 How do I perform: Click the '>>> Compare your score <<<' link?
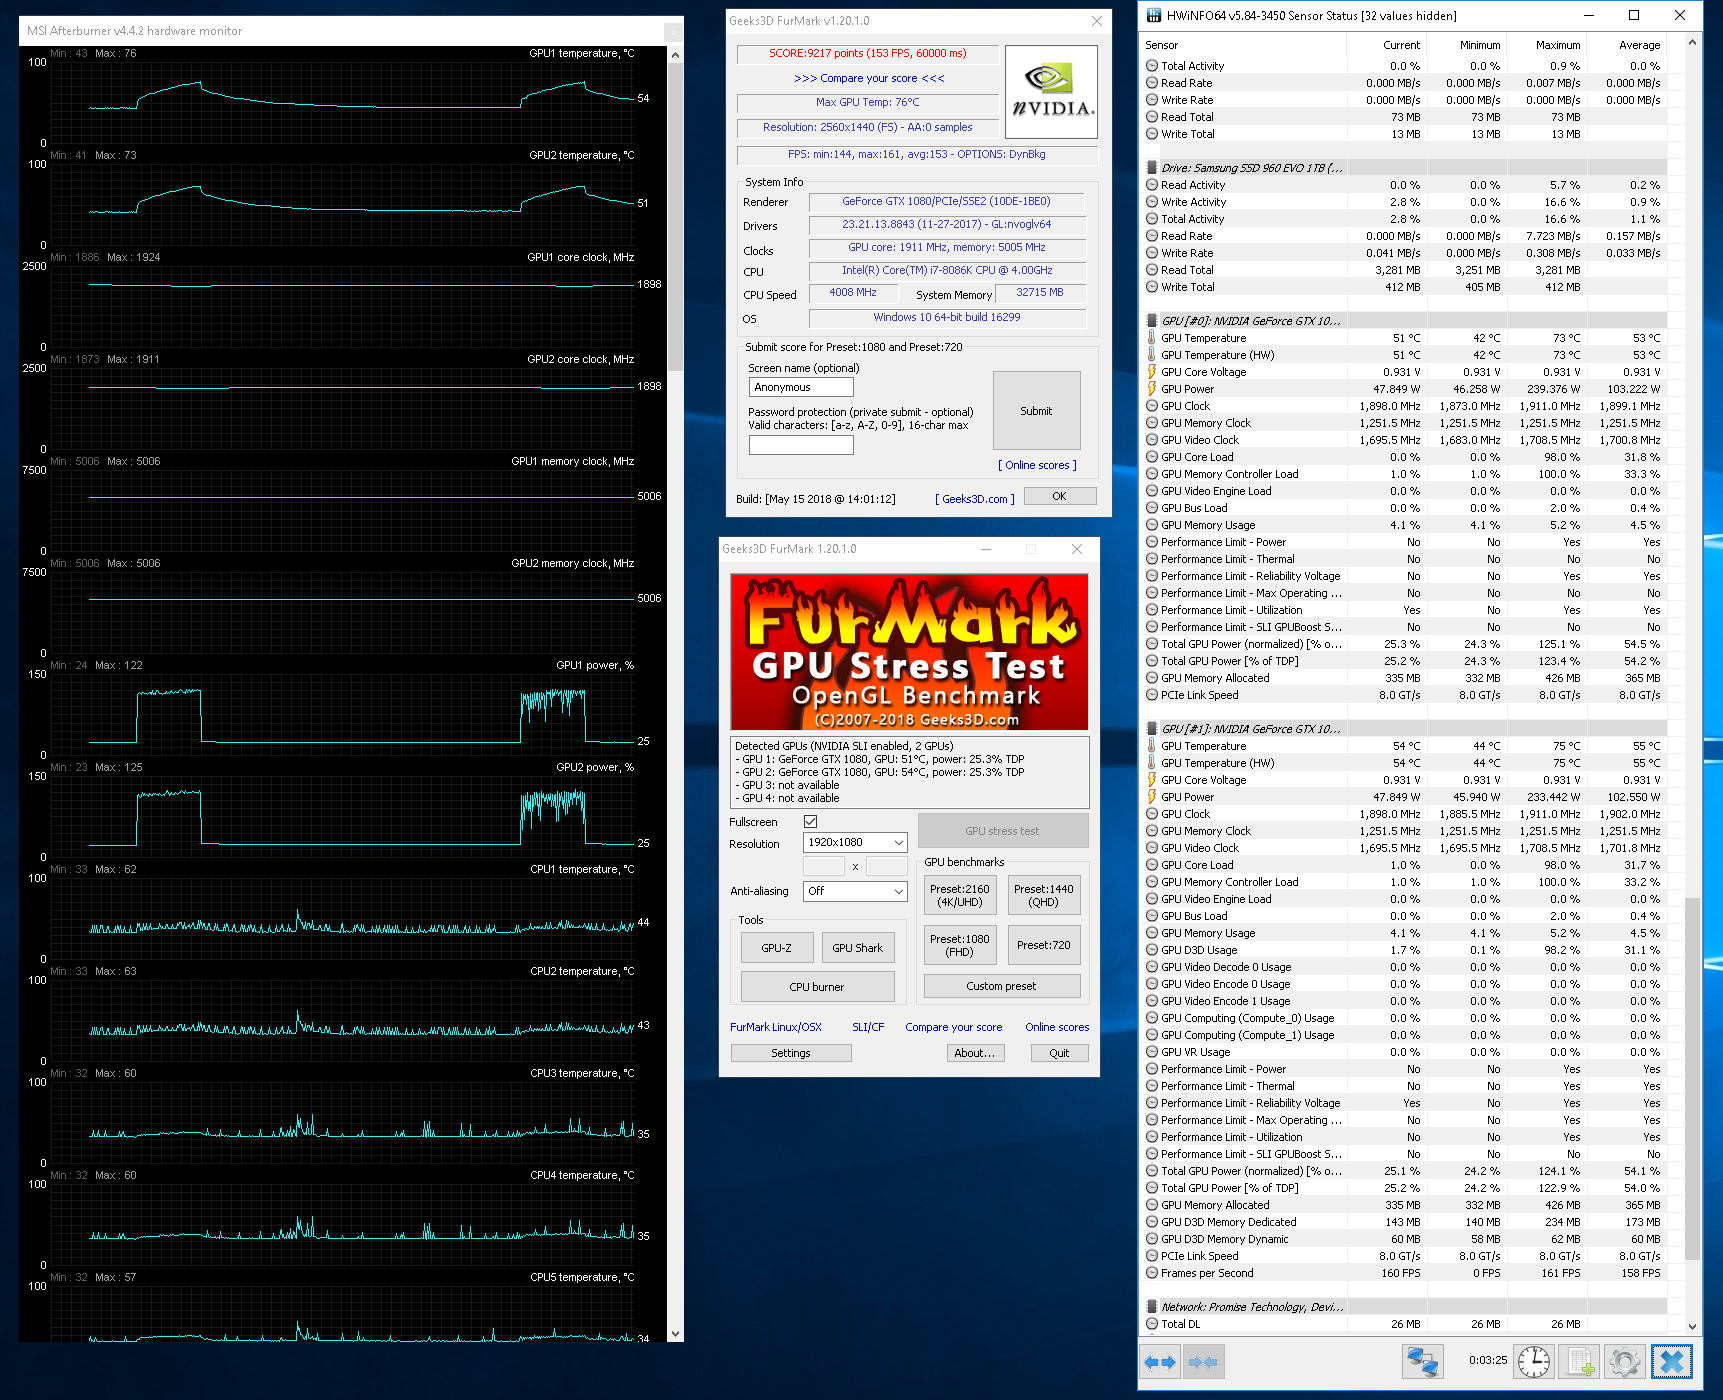869,78
